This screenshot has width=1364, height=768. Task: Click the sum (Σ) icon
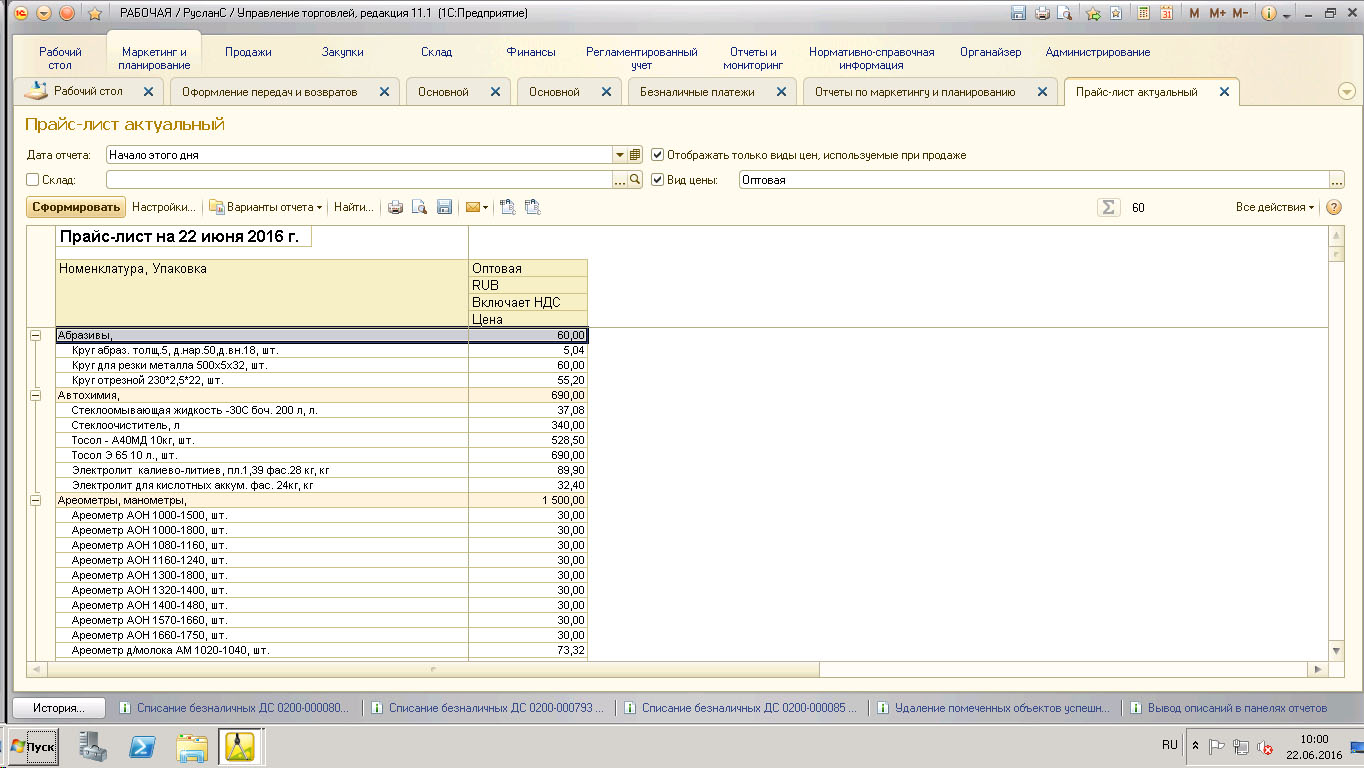click(1107, 207)
